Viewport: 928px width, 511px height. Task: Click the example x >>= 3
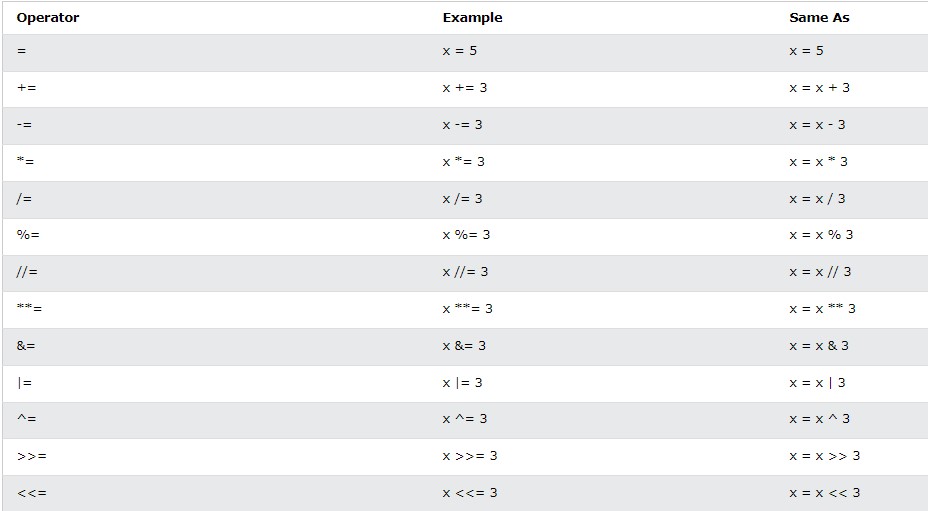(470, 456)
